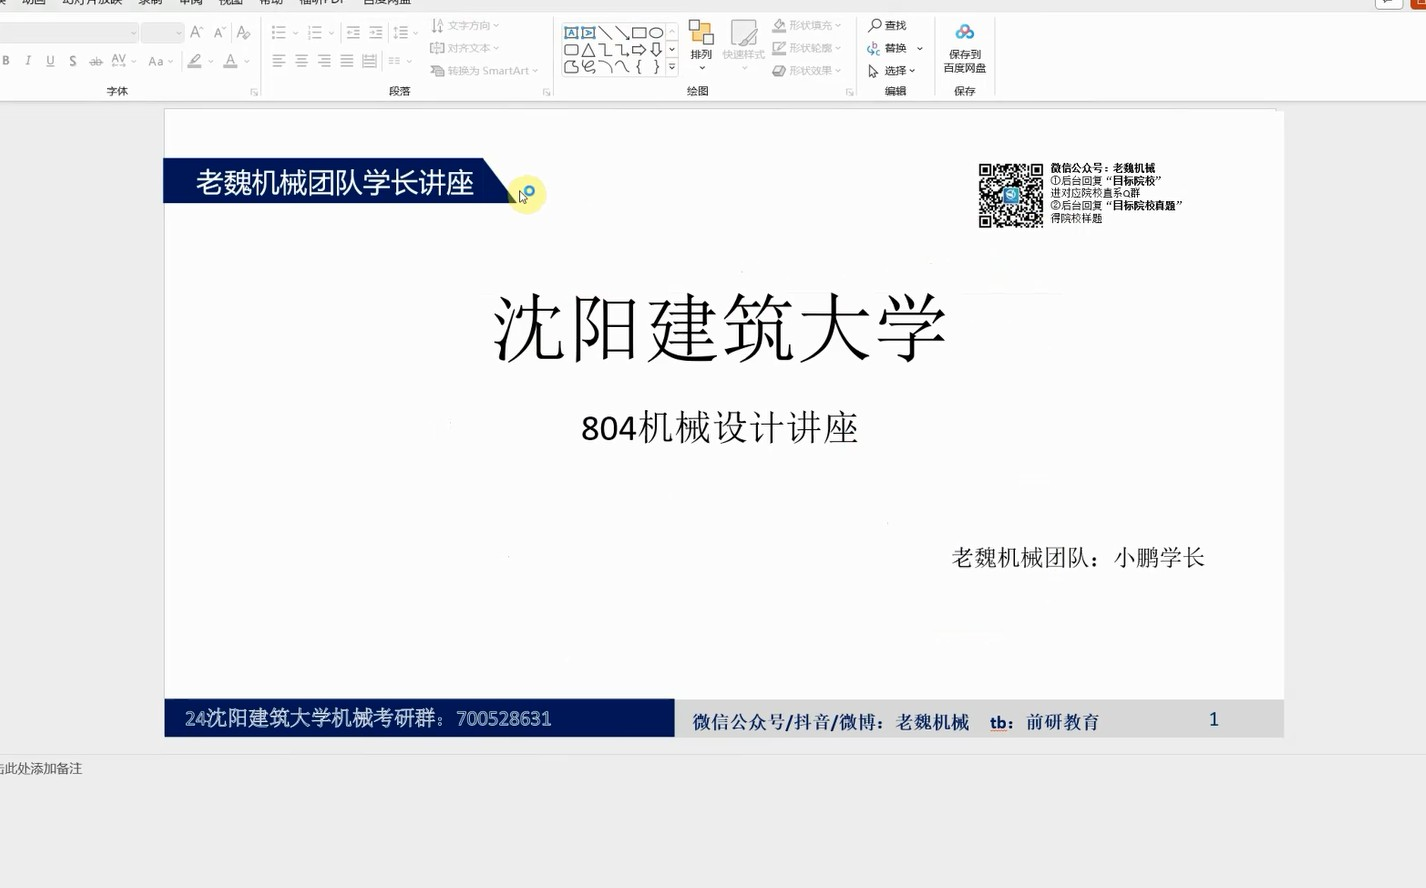Toggle text shadow (S) button
This screenshot has width=1426, height=888.
(x=73, y=61)
